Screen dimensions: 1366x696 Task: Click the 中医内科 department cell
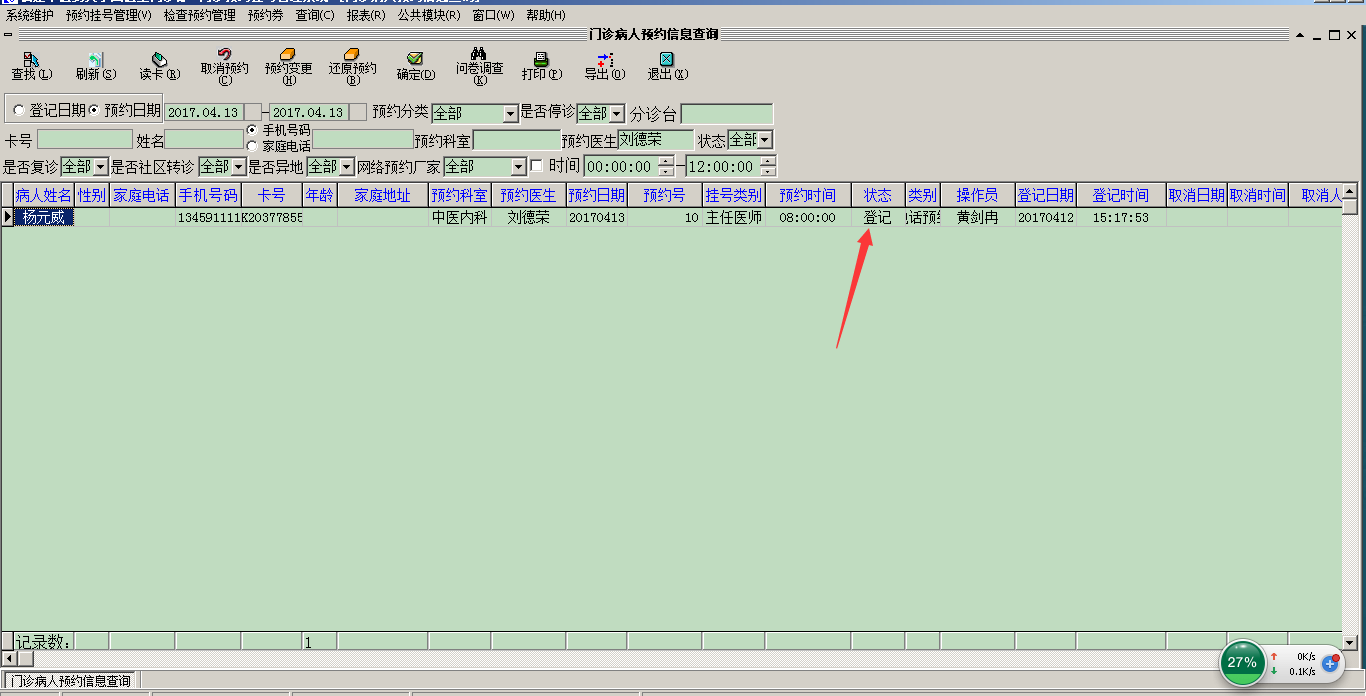[x=459, y=217]
